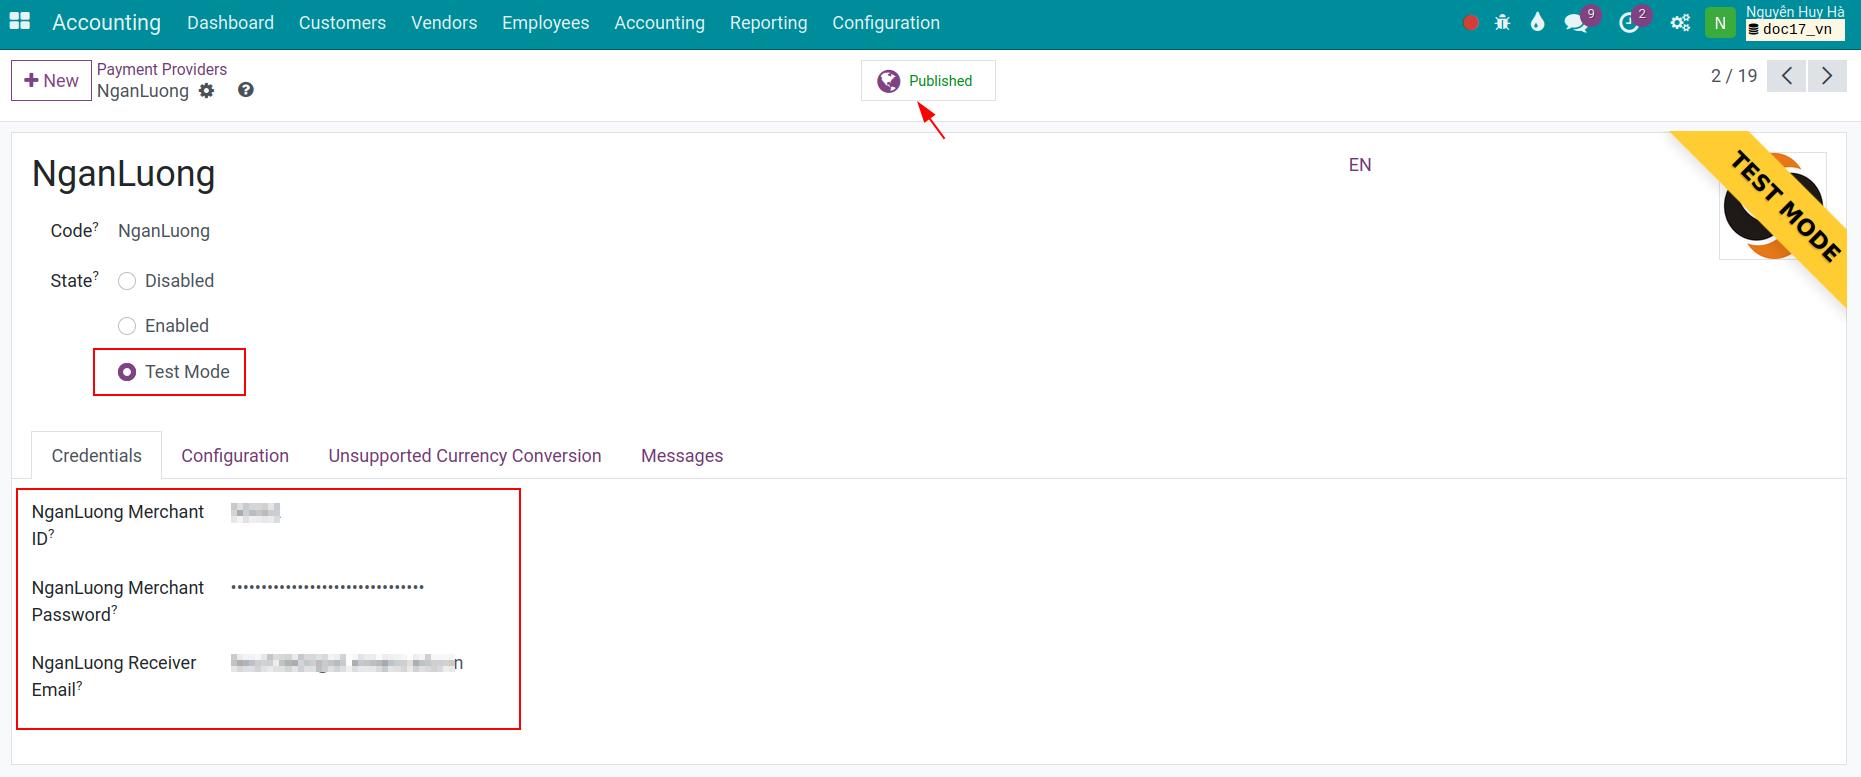Click the droplet icon in top bar
Viewport: 1861px width, 777px height.
[1537, 22]
